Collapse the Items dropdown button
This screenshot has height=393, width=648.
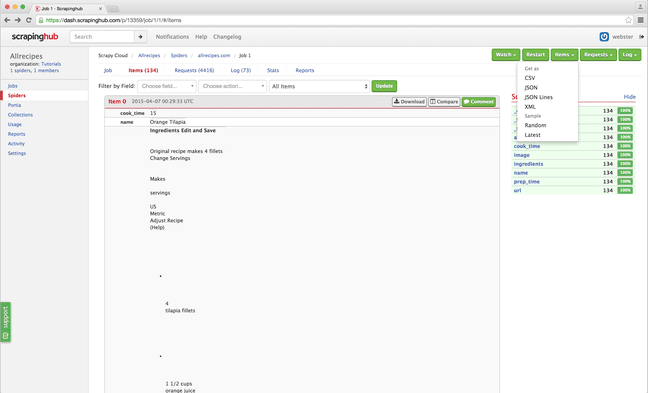[x=564, y=55]
